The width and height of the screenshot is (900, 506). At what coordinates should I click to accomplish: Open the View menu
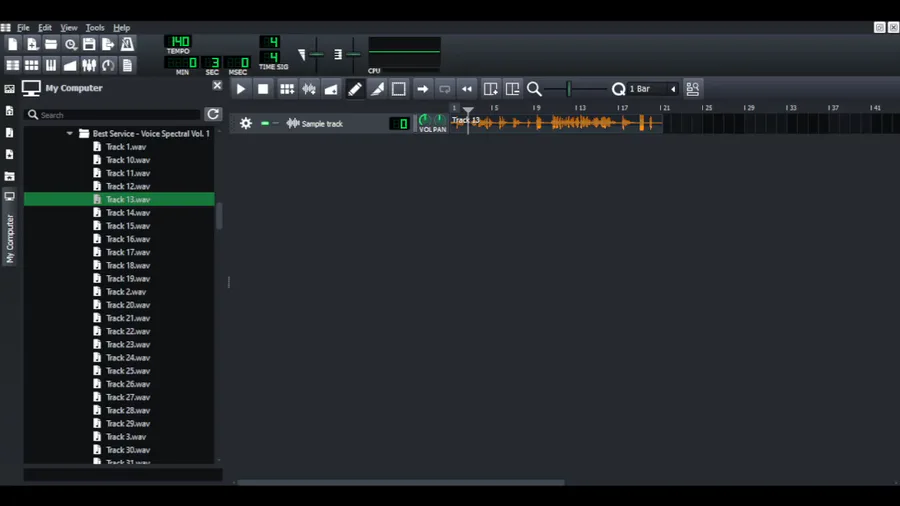pyautogui.click(x=69, y=28)
